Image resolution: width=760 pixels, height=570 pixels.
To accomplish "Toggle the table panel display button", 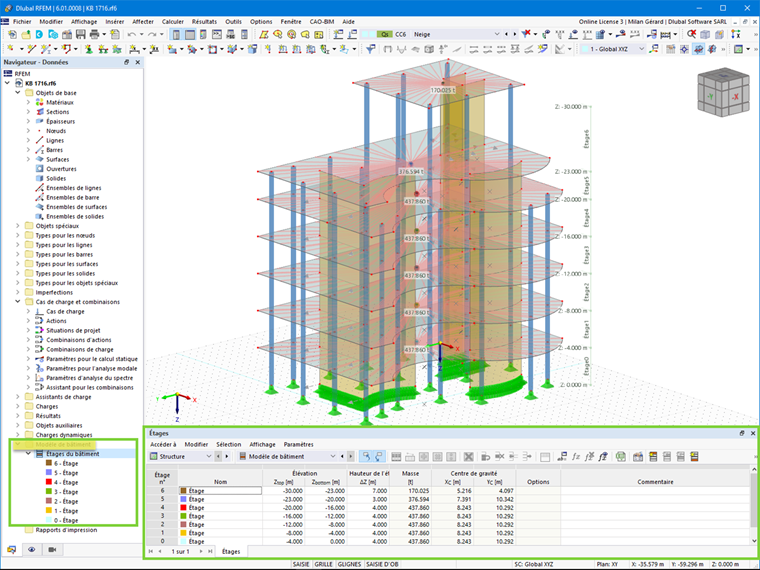I will (x=190, y=34).
